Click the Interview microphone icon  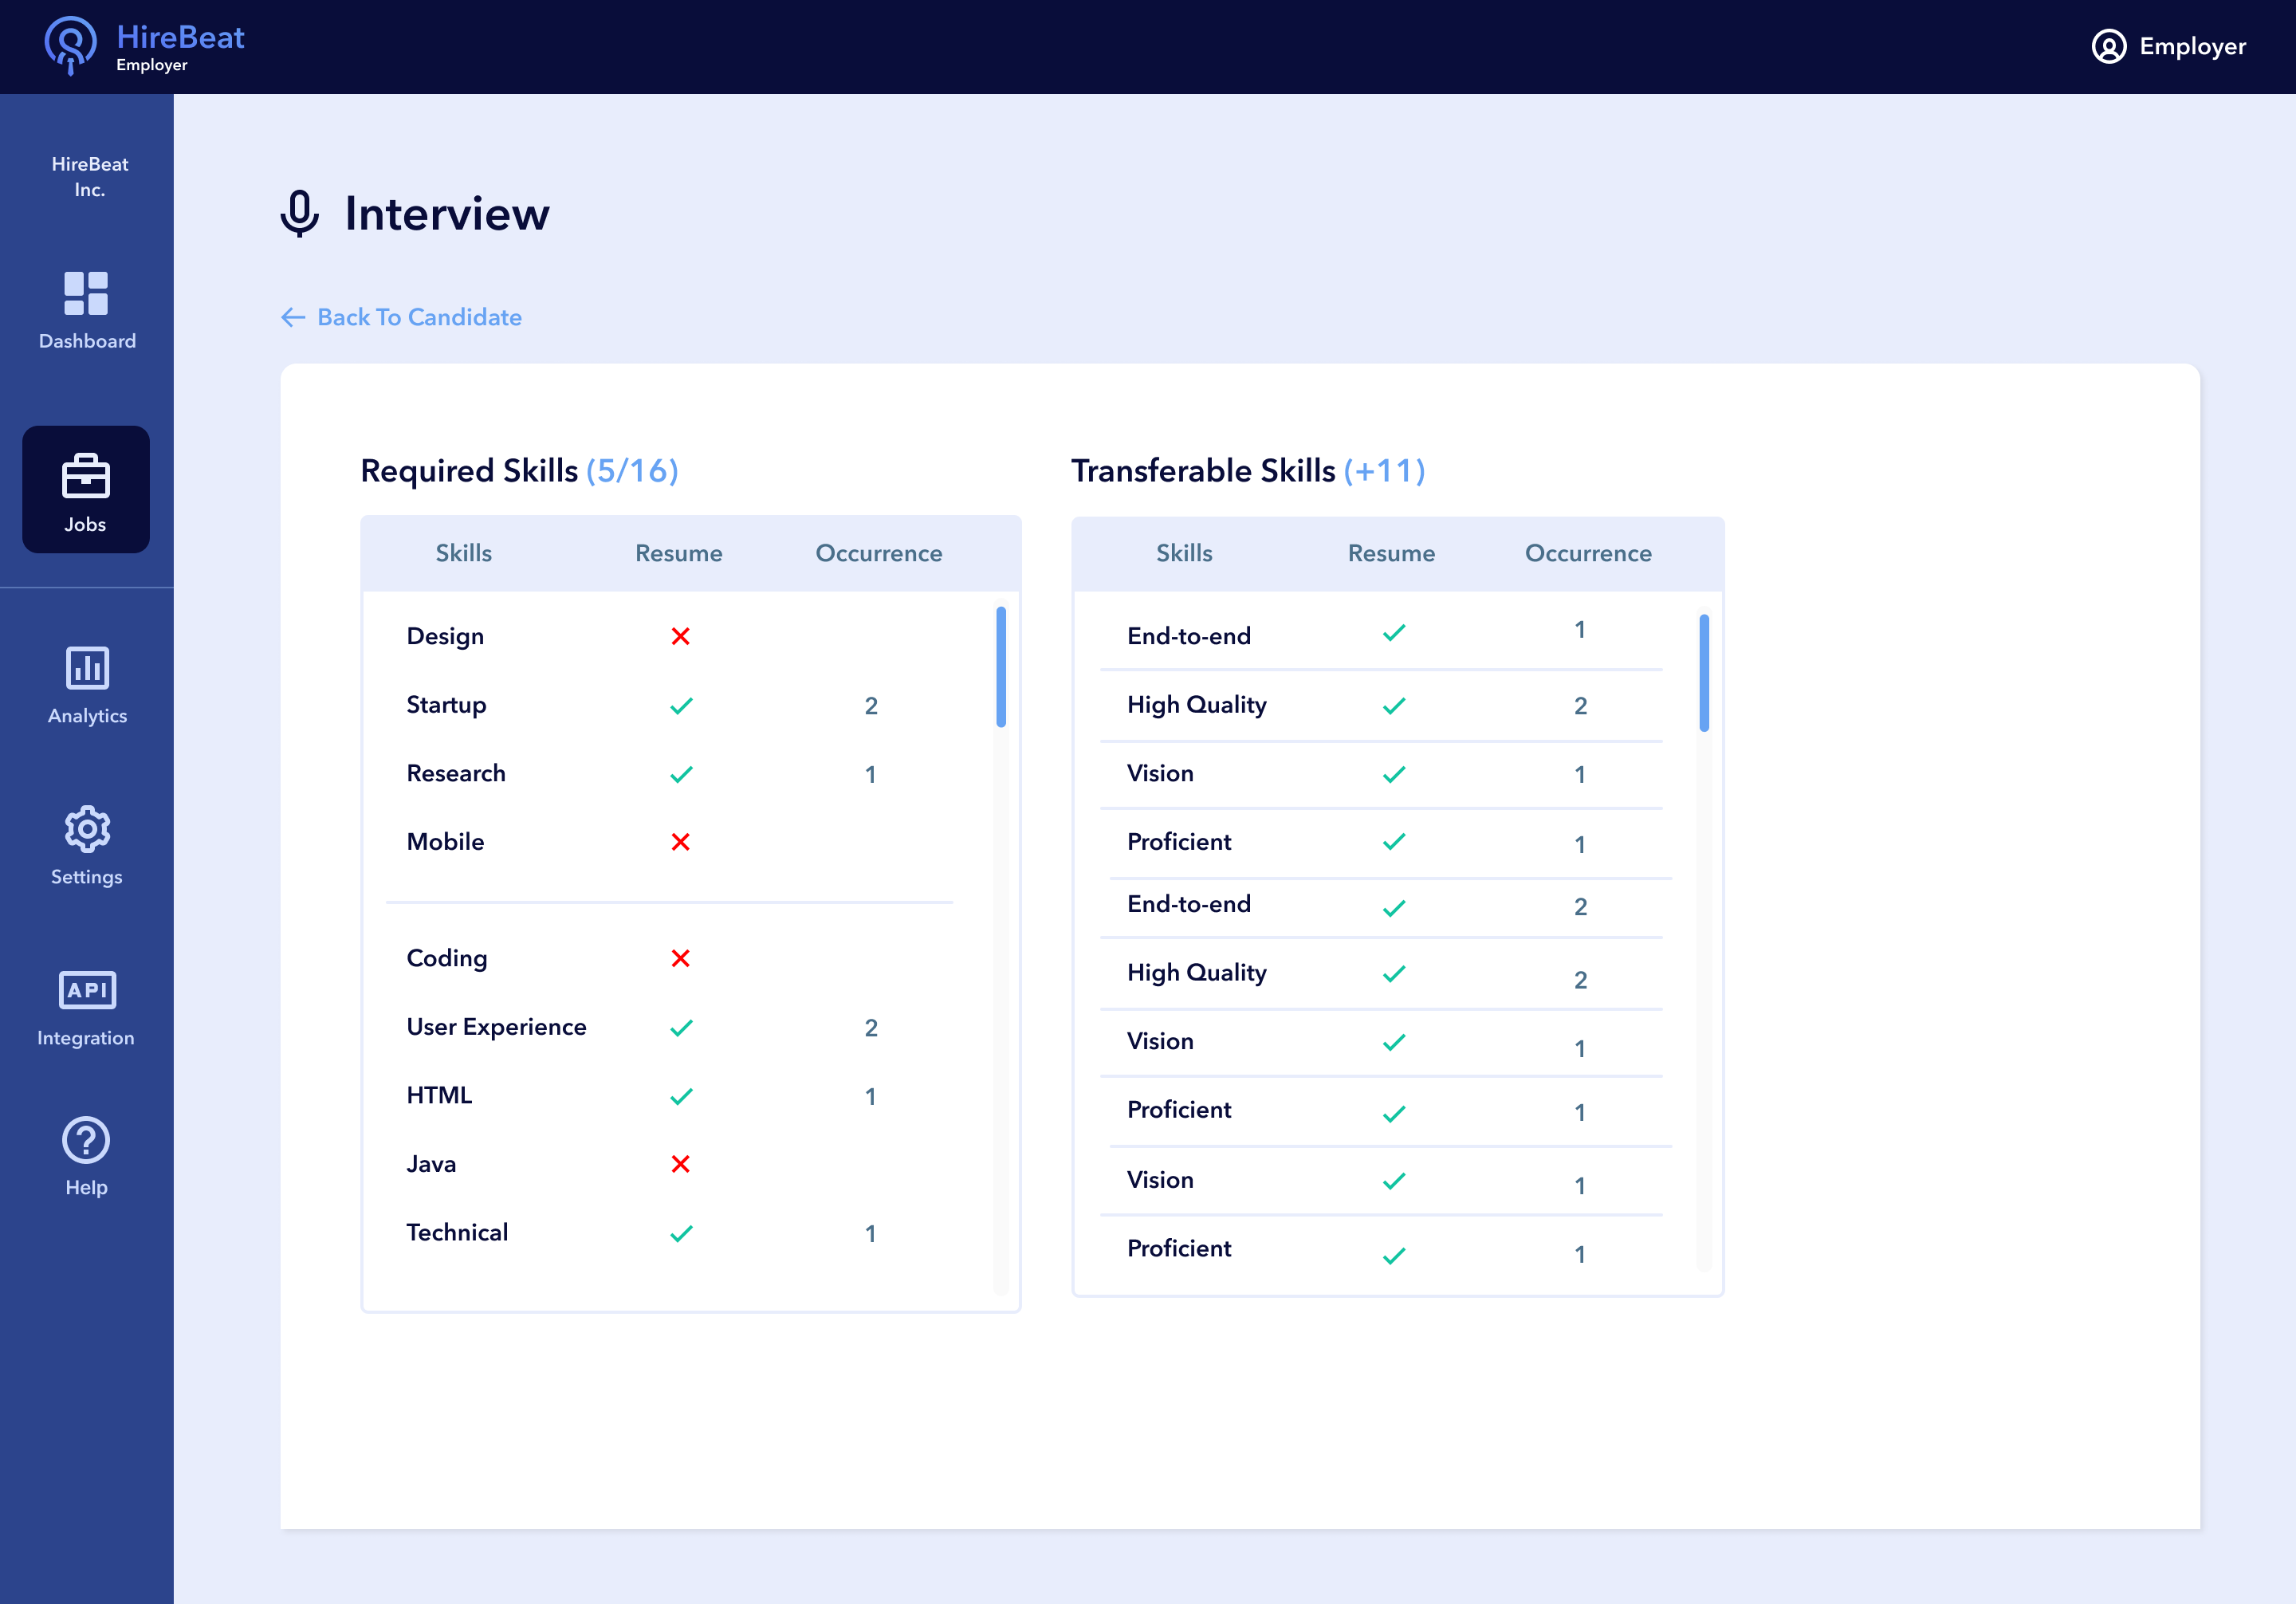pos(299,213)
